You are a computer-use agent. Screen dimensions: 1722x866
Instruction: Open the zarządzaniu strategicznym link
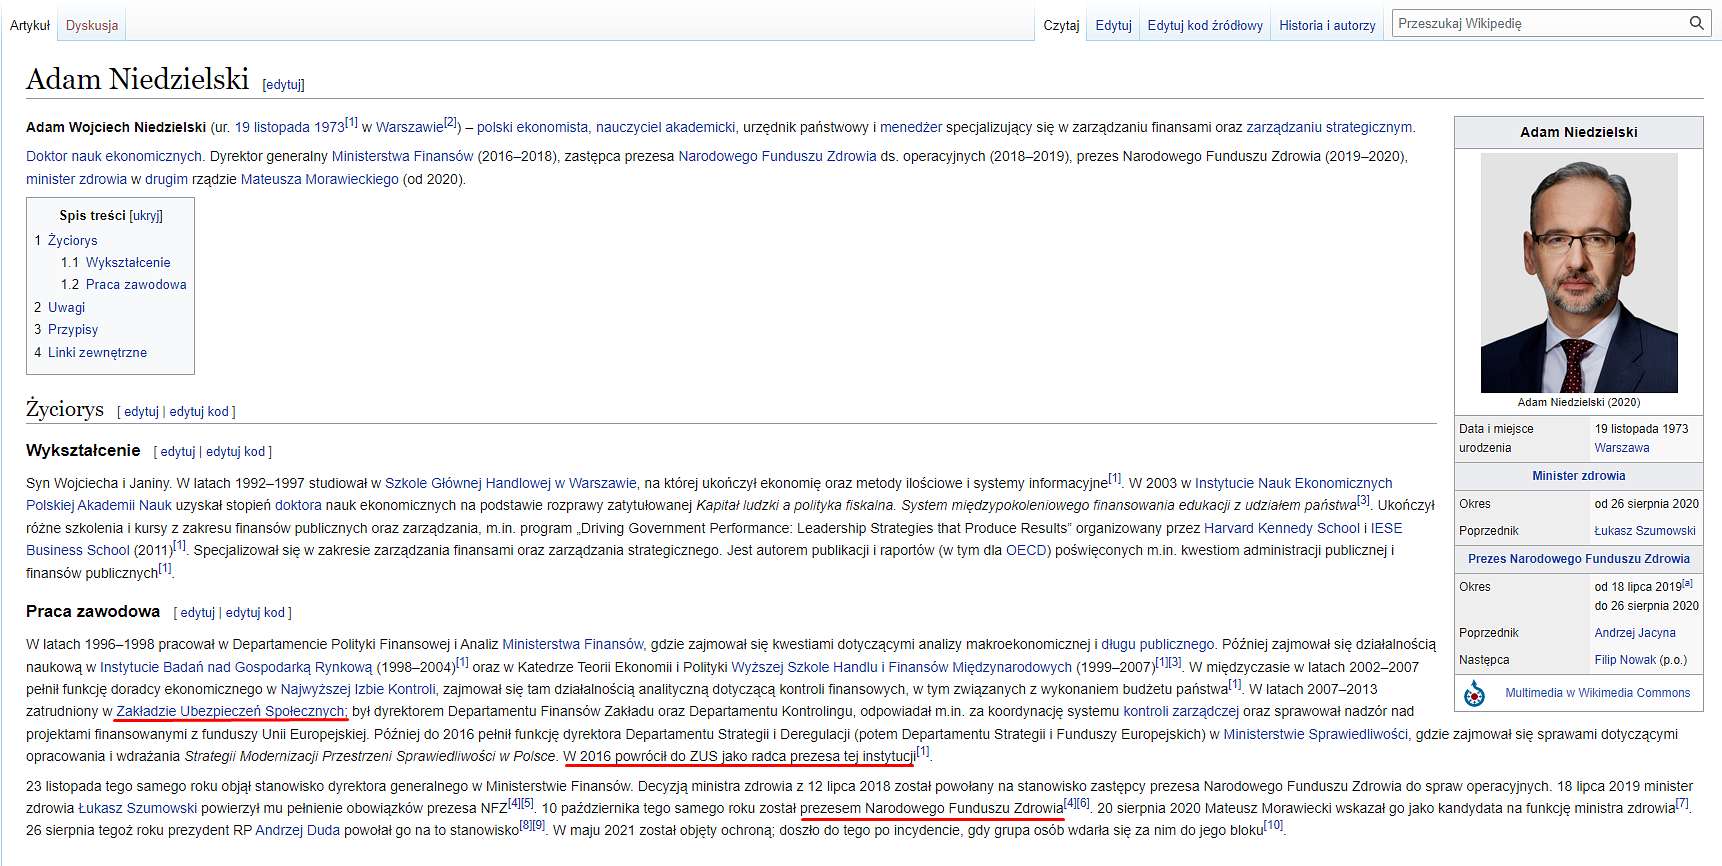(1329, 127)
